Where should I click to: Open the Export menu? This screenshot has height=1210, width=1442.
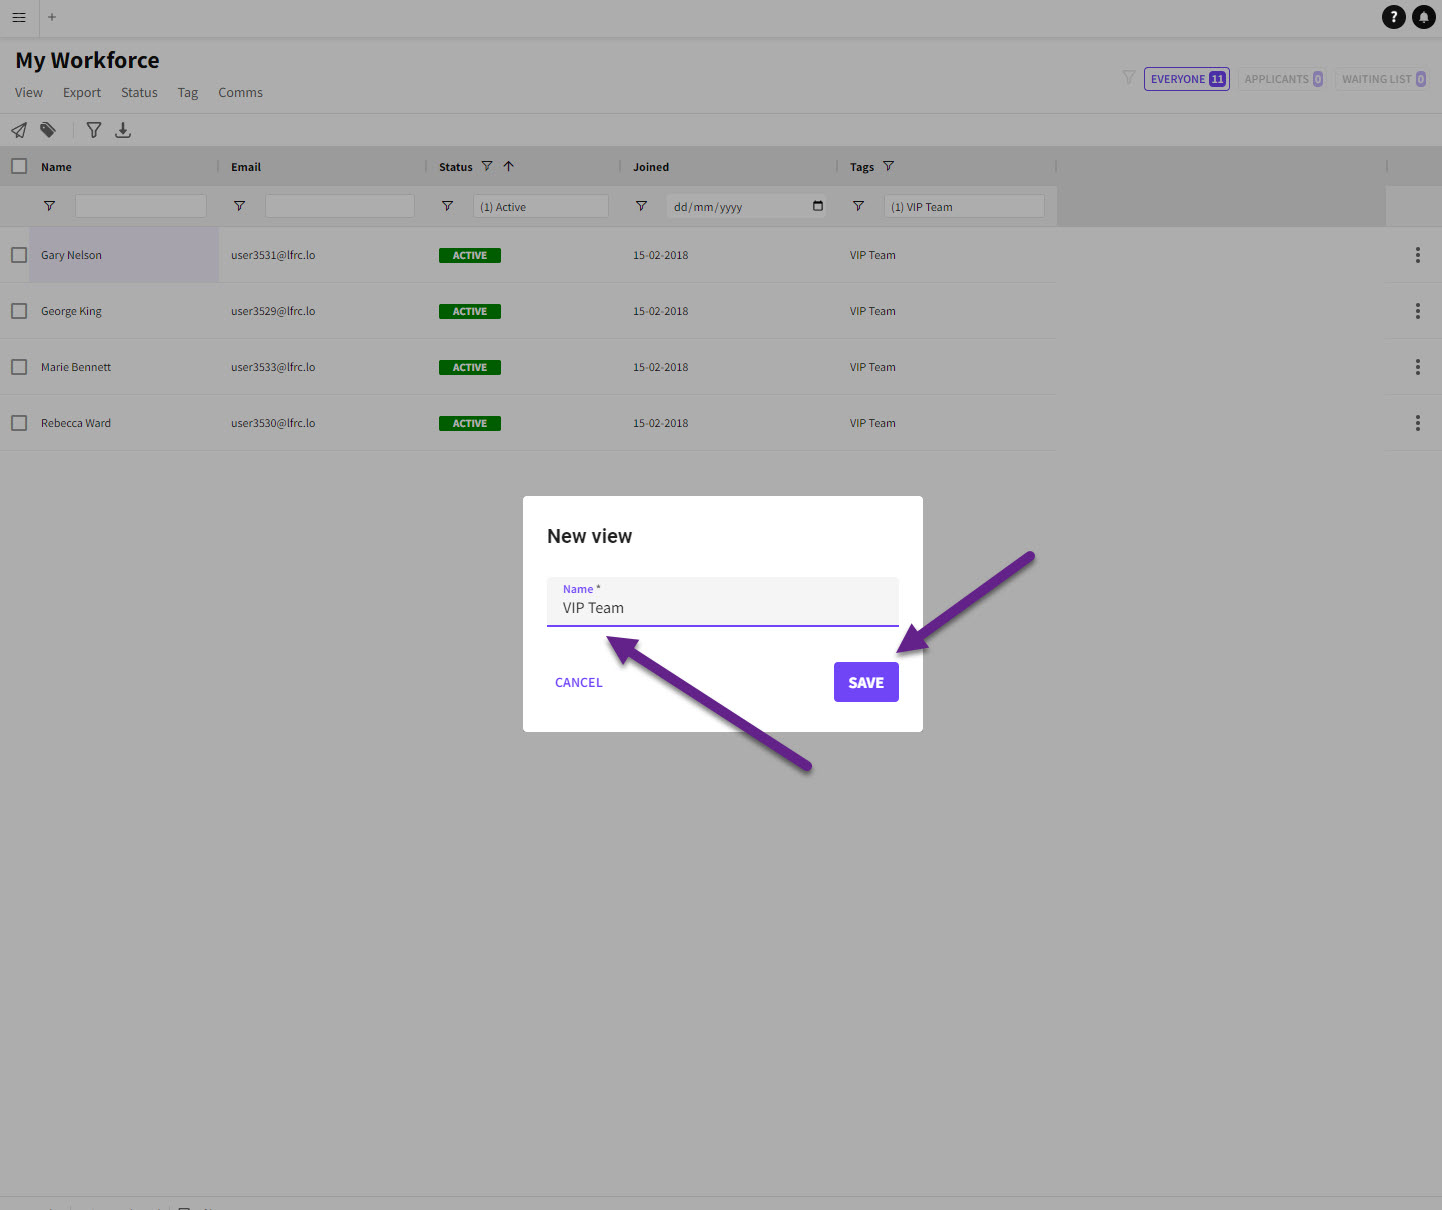point(82,93)
